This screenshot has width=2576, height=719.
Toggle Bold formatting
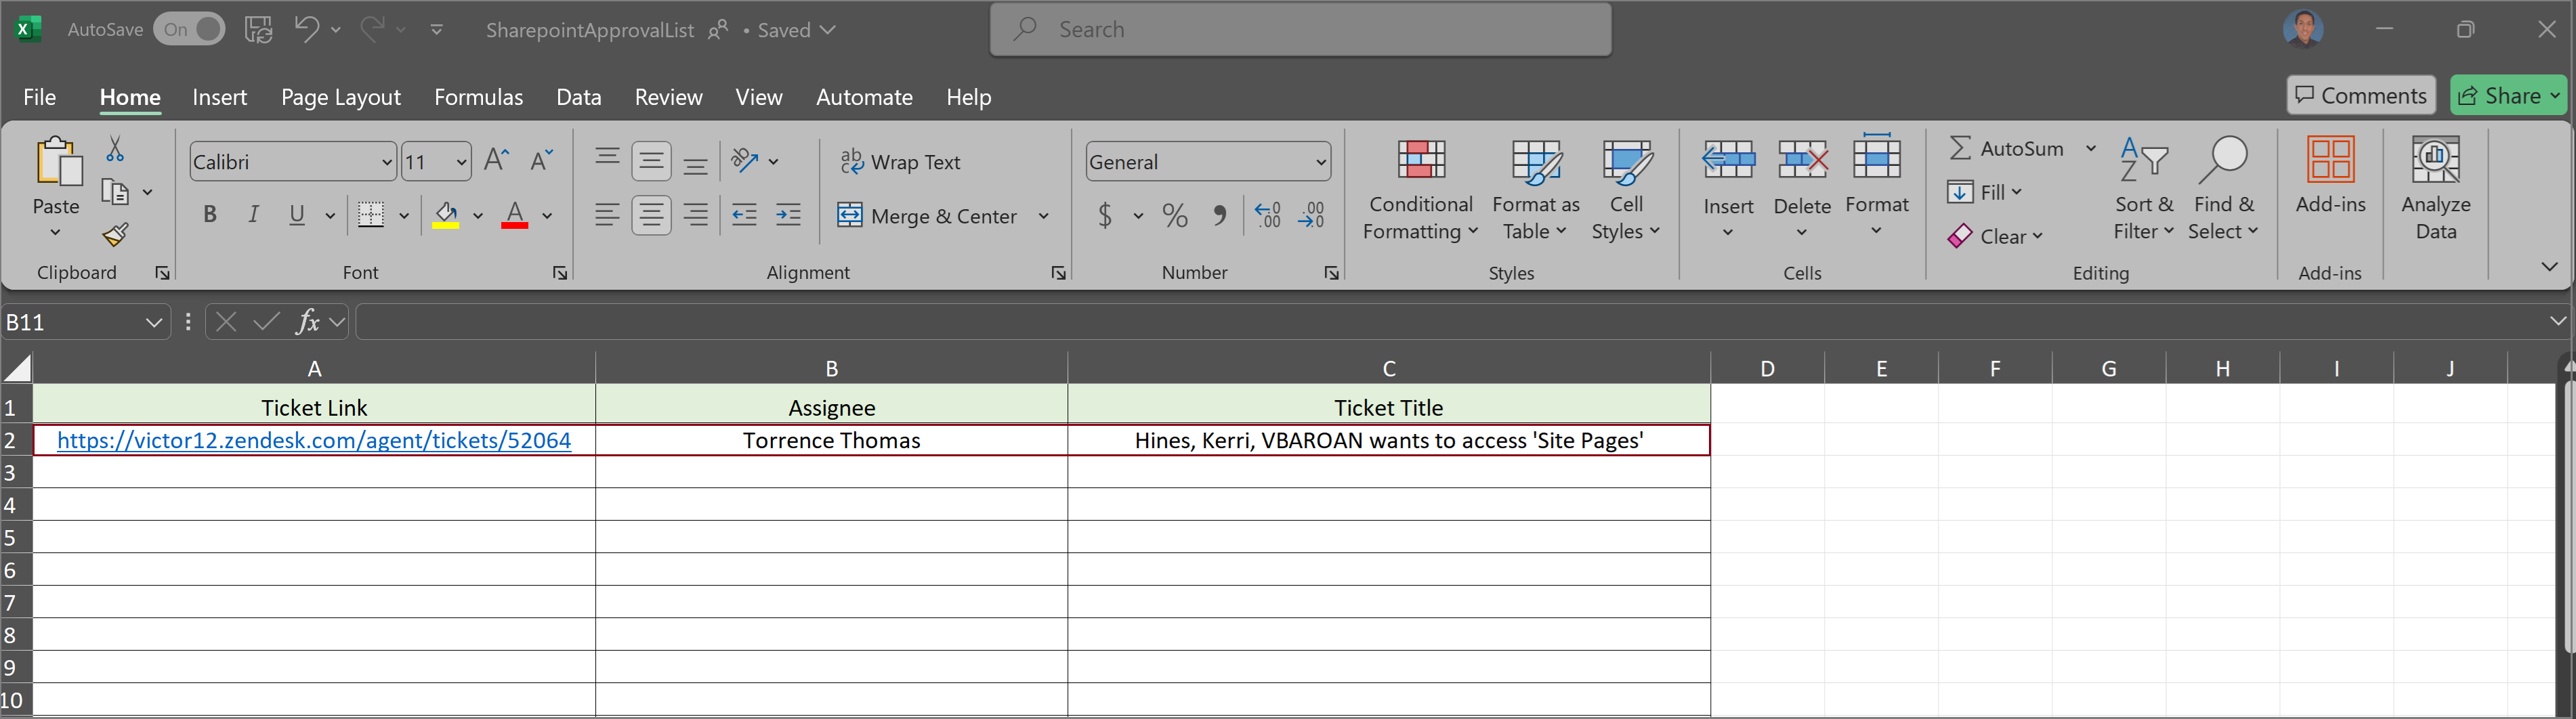coord(210,215)
